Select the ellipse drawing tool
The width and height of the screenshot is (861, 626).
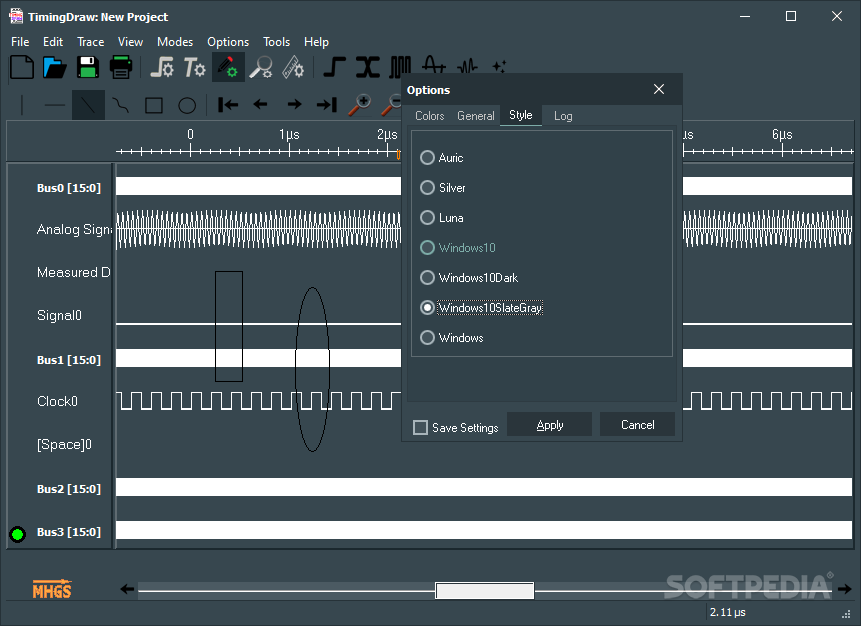click(x=187, y=105)
